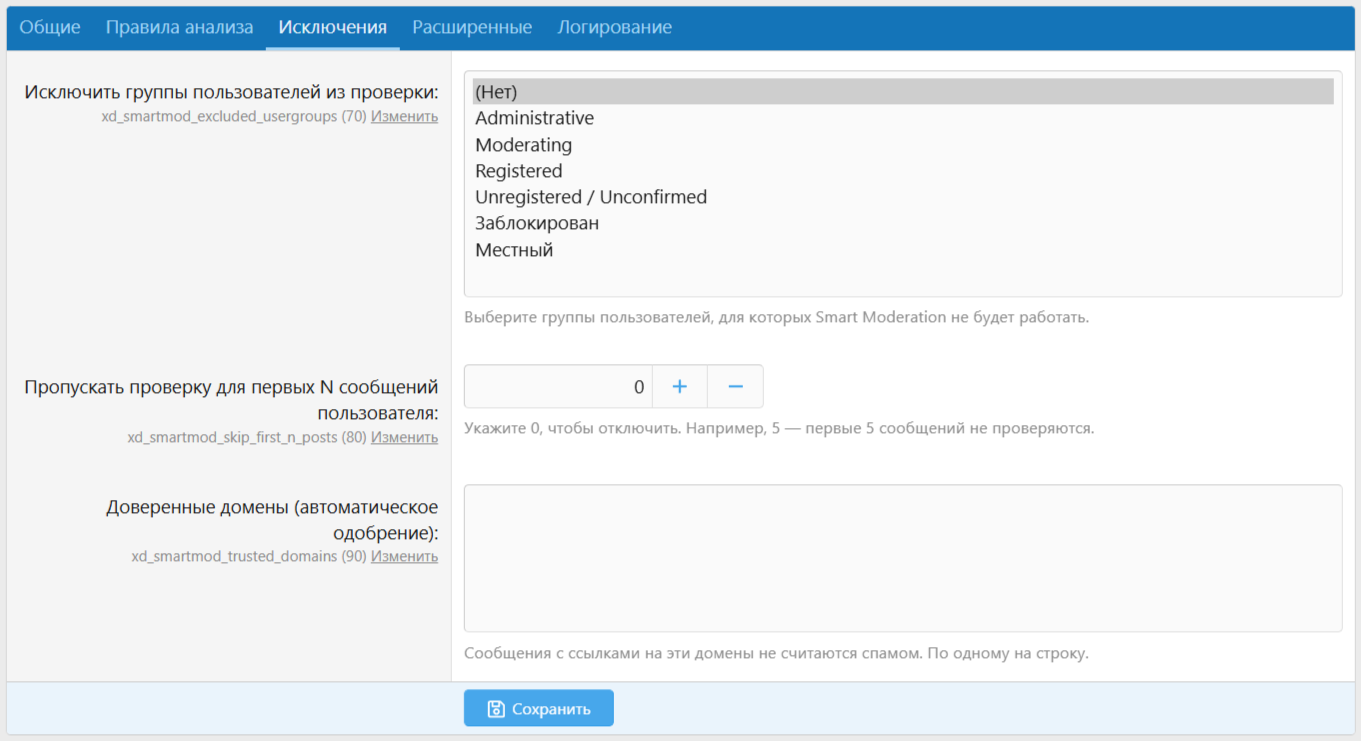
Task: Select the Местный user group
Action: point(514,250)
